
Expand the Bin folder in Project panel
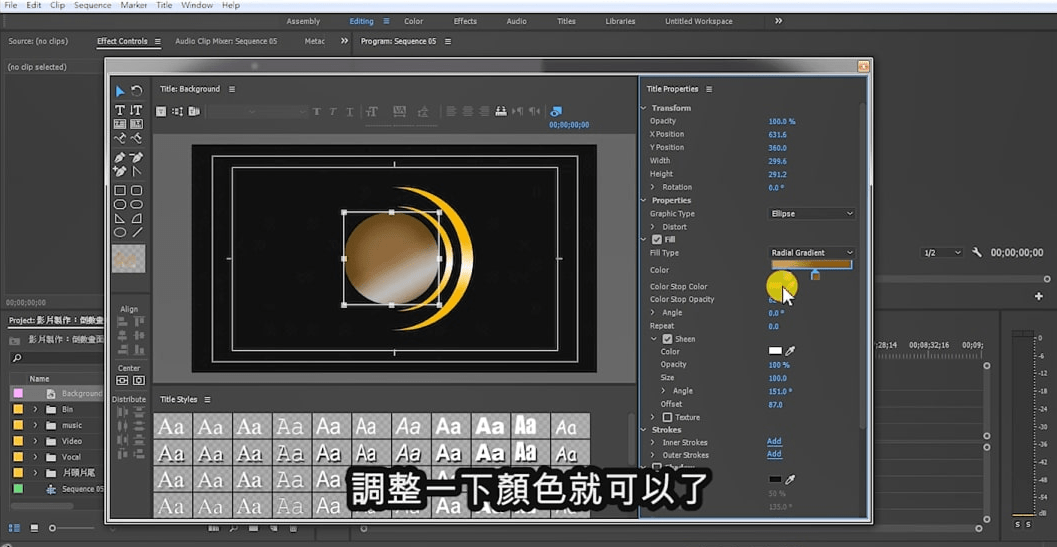(x=35, y=409)
